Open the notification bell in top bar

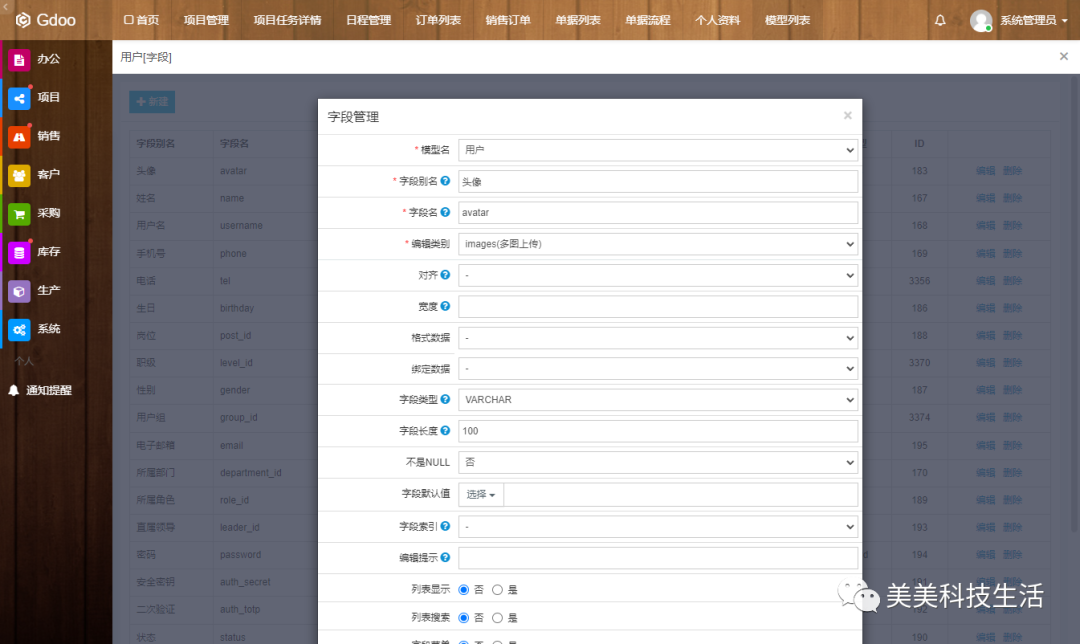941,19
